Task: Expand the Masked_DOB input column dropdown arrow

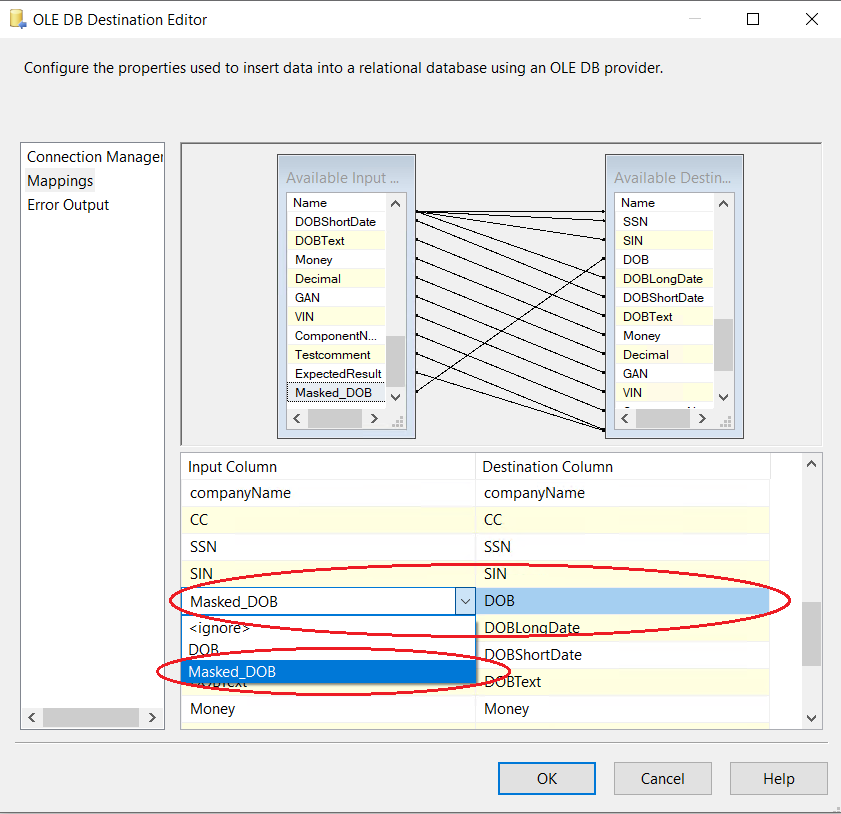Action: click(x=464, y=601)
